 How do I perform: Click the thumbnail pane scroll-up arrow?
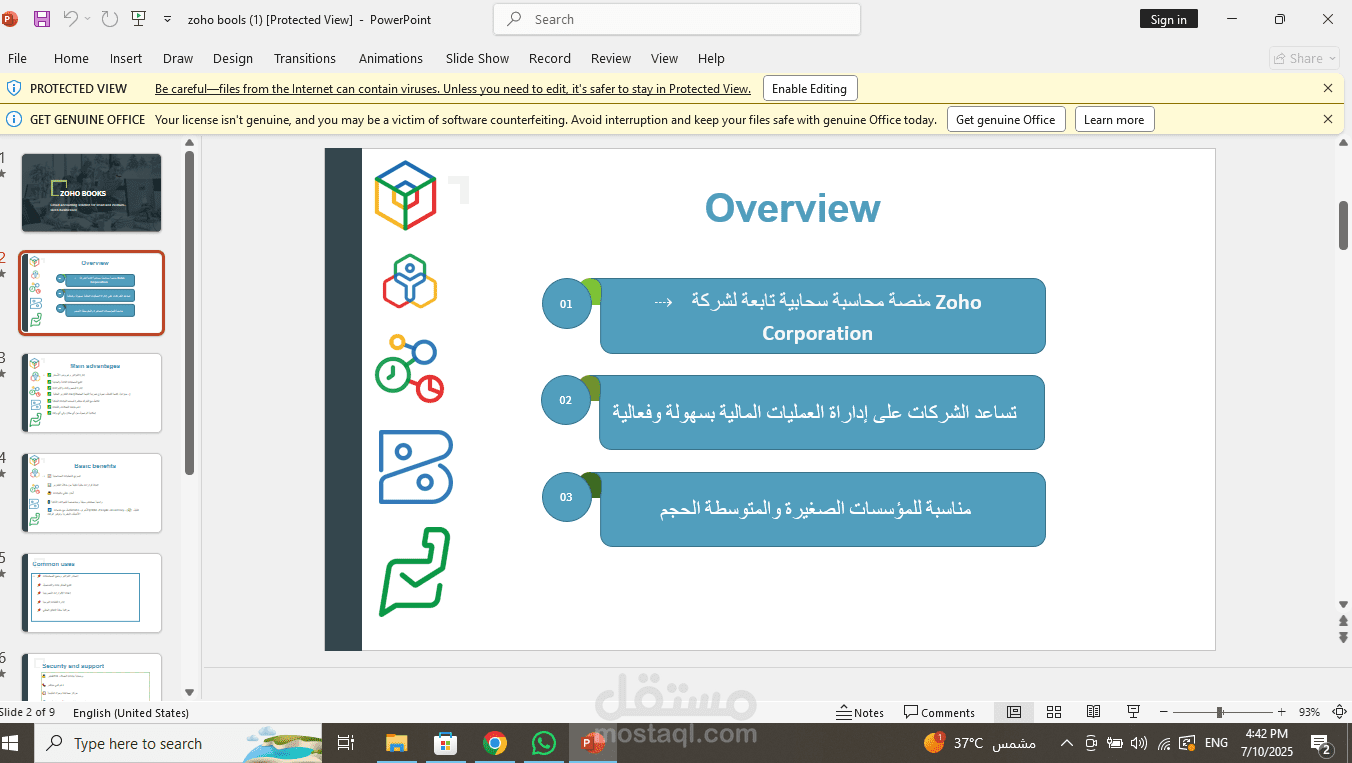tap(190, 143)
